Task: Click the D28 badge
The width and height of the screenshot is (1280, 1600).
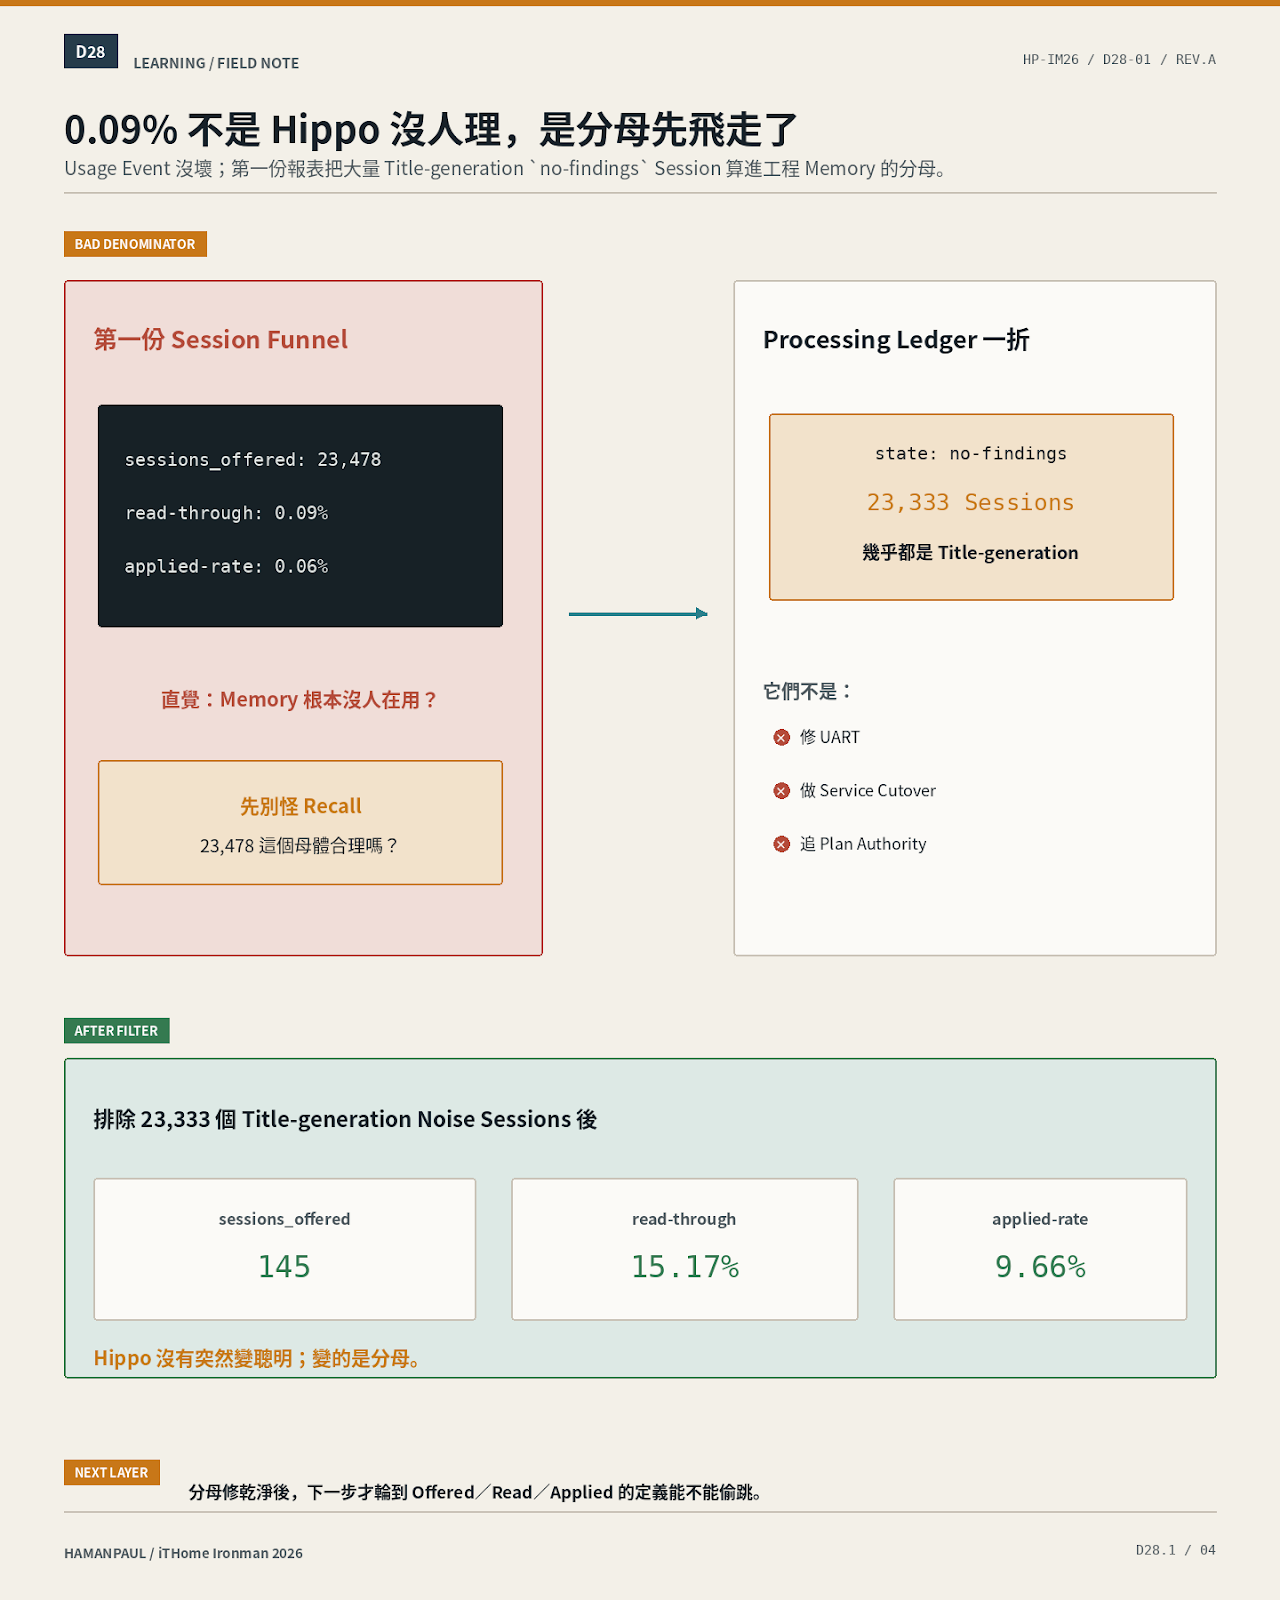Action: click(x=91, y=52)
